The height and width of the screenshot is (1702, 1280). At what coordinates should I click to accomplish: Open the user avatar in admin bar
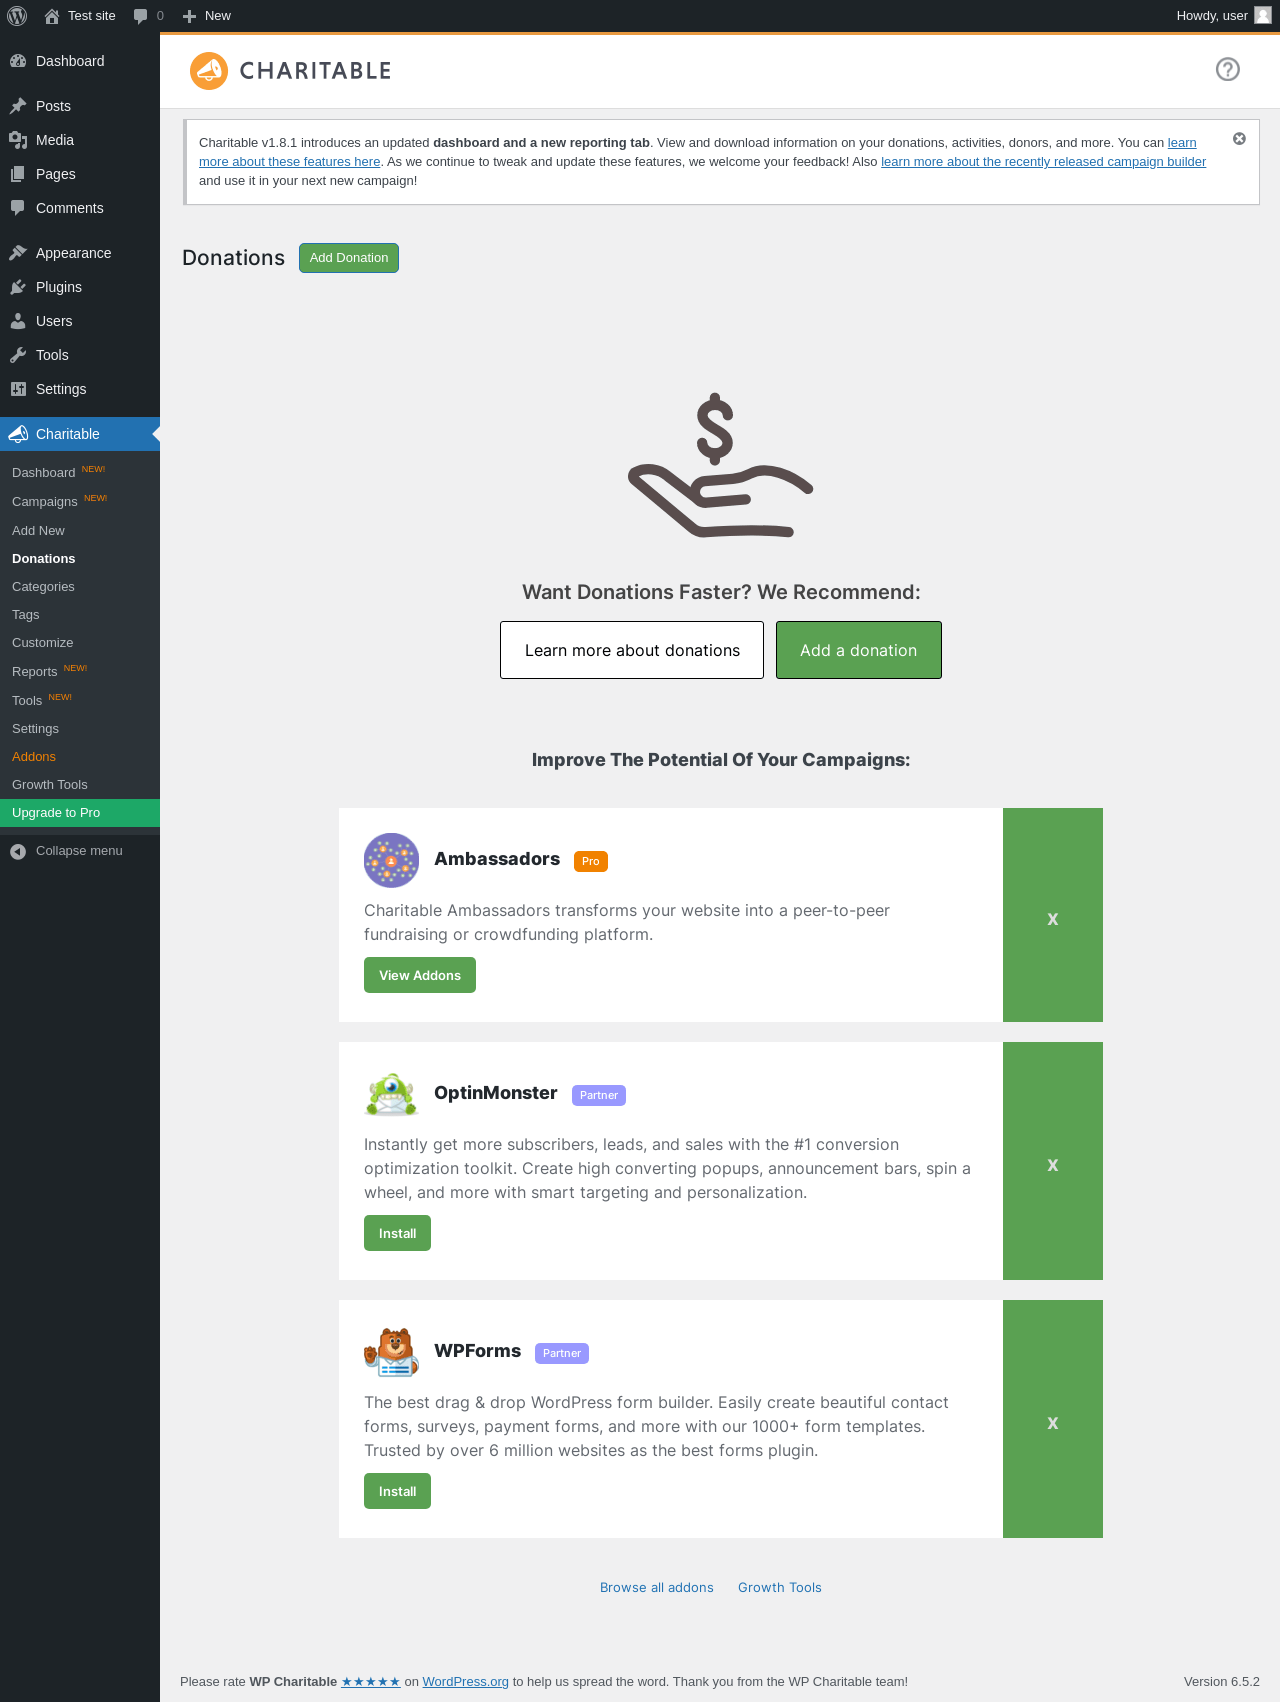pyautogui.click(x=1263, y=16)
